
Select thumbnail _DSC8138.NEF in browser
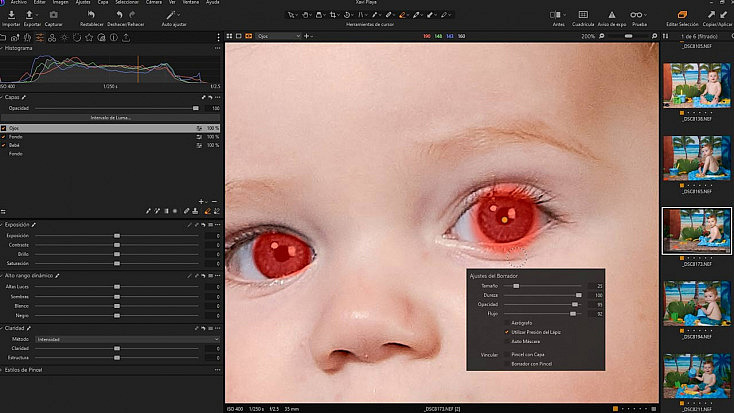[x=697, y=86]
